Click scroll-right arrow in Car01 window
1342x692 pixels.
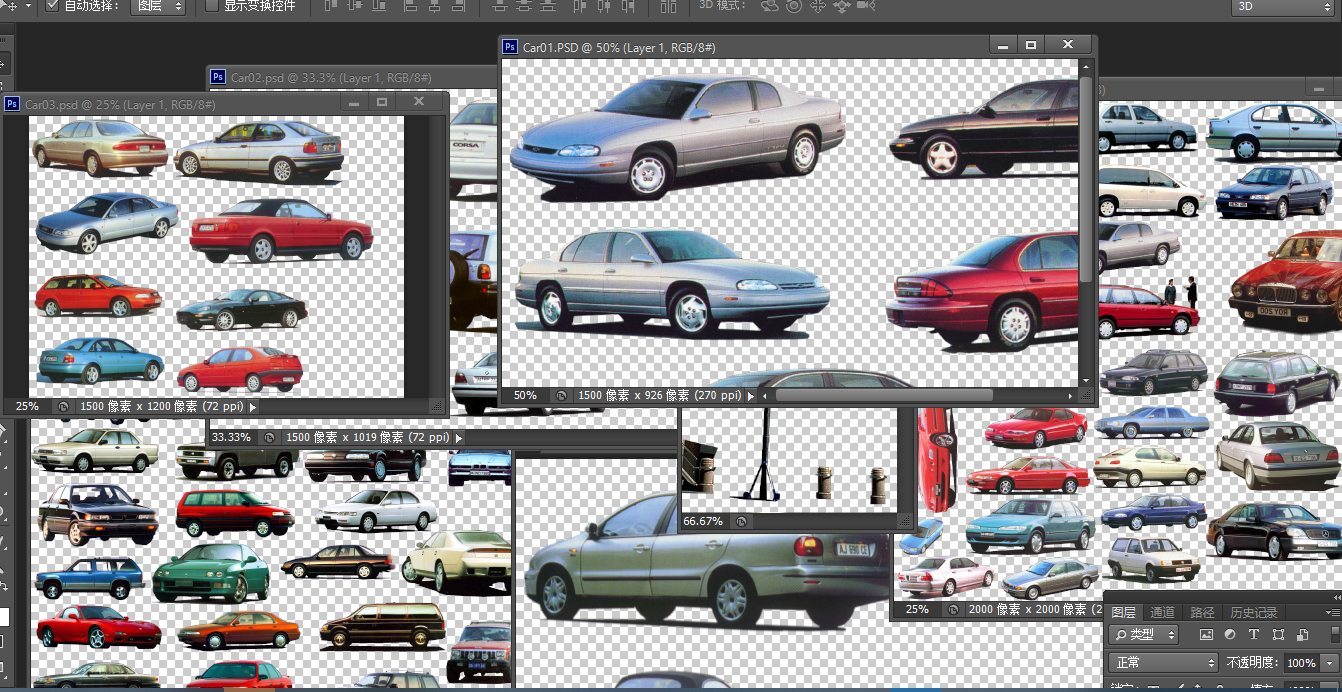click(x=1072, y=395)
